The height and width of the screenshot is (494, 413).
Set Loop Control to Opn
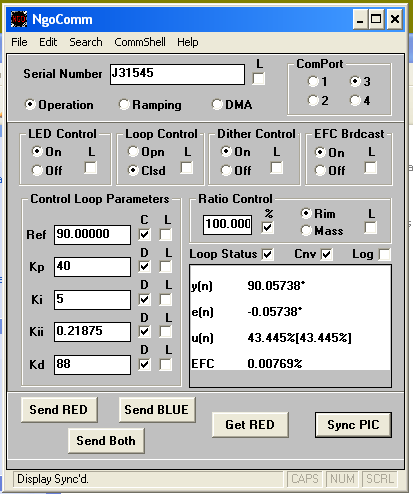coord(133,152)
